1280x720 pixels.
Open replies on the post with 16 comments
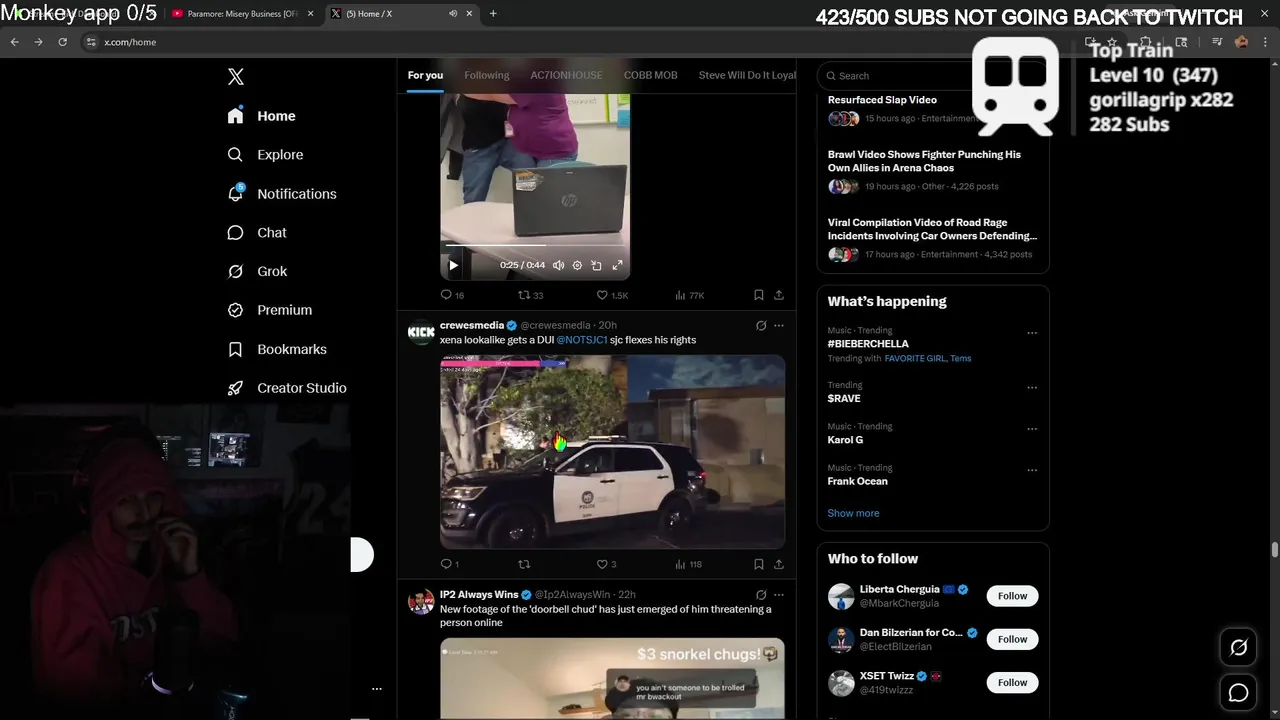click(452, 295)
